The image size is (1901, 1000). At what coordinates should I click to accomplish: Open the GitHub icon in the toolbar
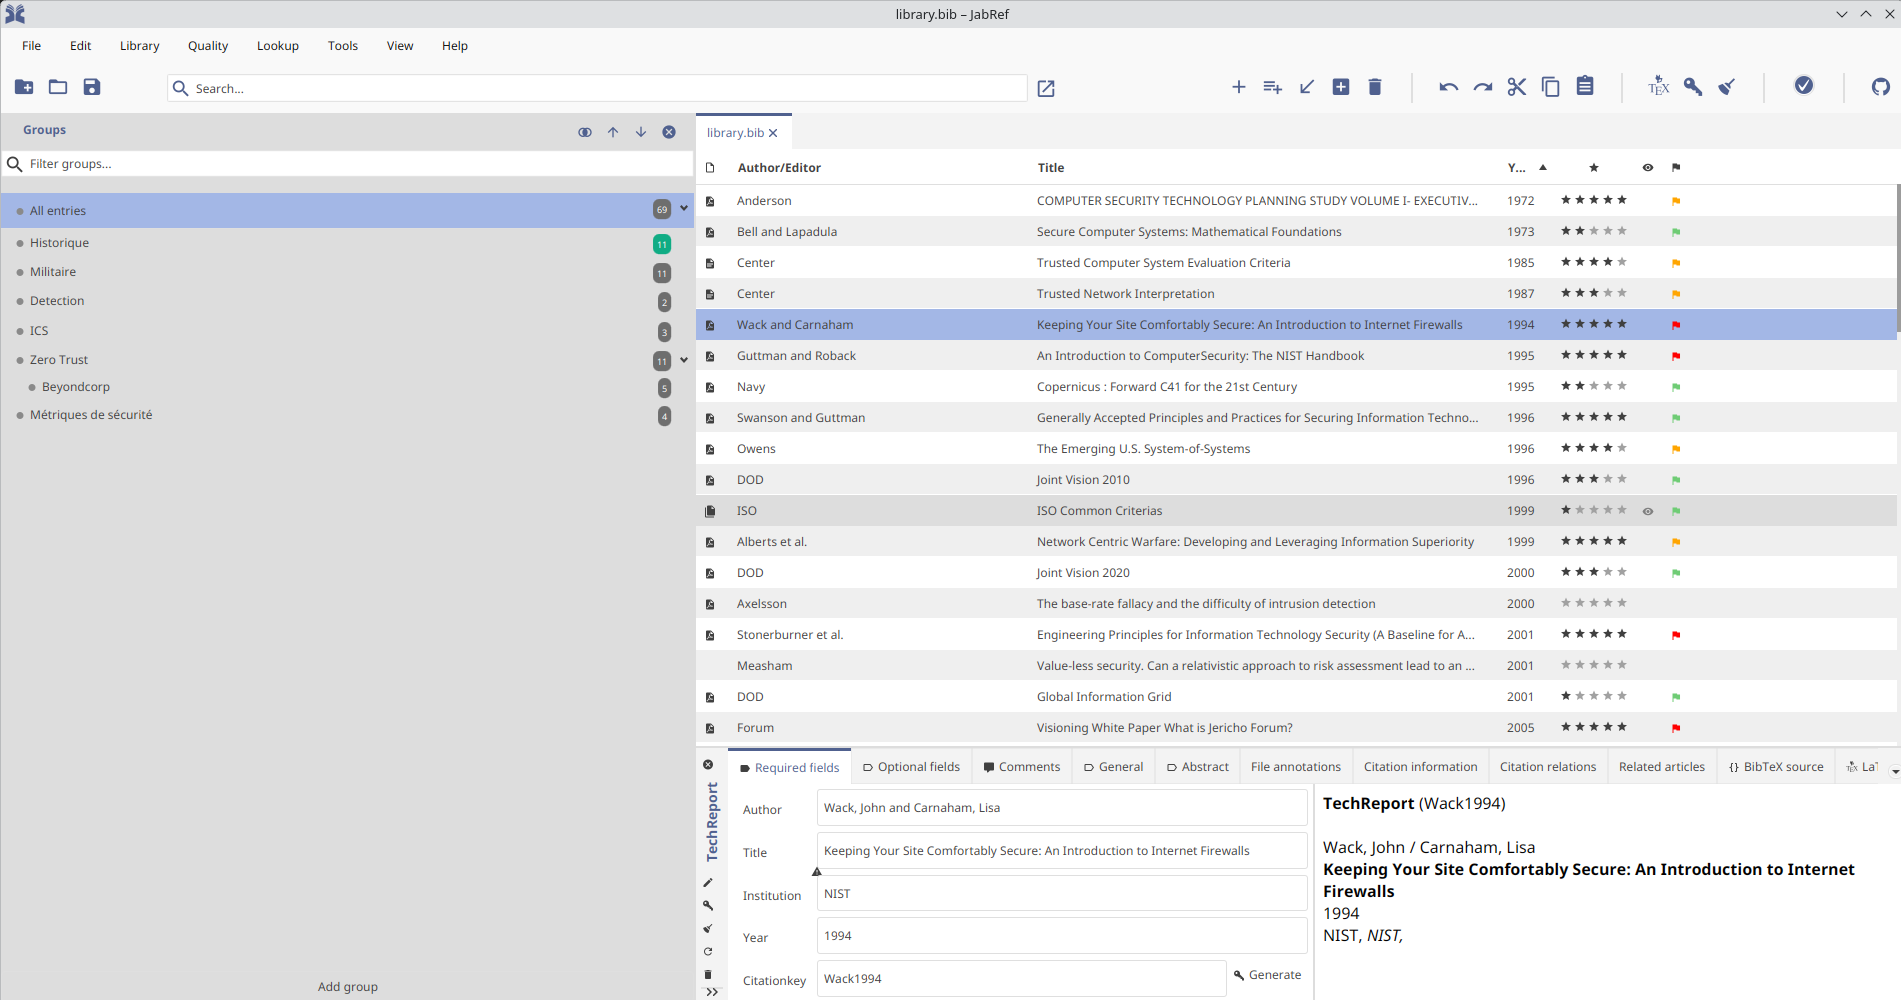[x=1880, y=87]
